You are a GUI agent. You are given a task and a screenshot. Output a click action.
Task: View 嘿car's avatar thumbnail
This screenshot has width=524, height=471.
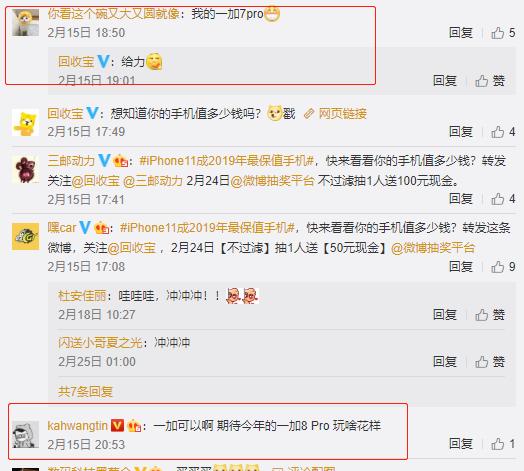coord(25,237)
